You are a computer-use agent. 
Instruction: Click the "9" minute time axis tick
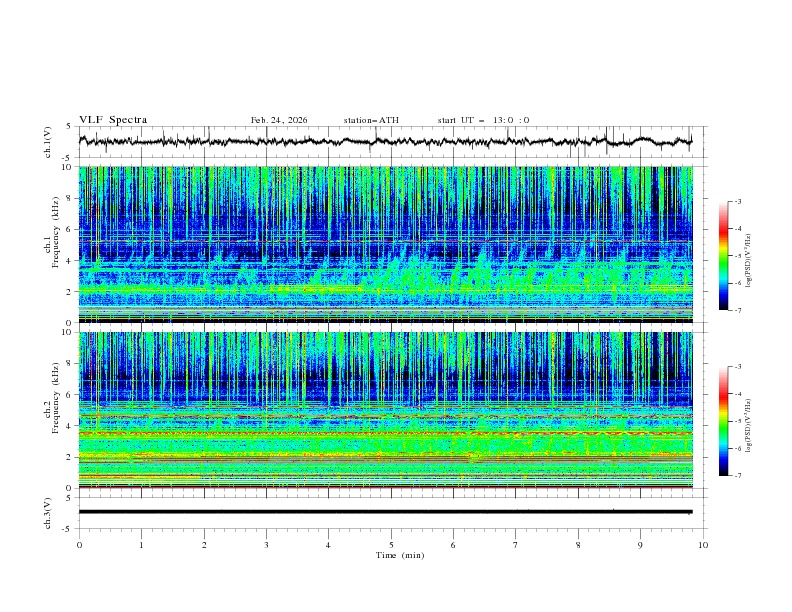pyautogui.click(x=640, y=545)
